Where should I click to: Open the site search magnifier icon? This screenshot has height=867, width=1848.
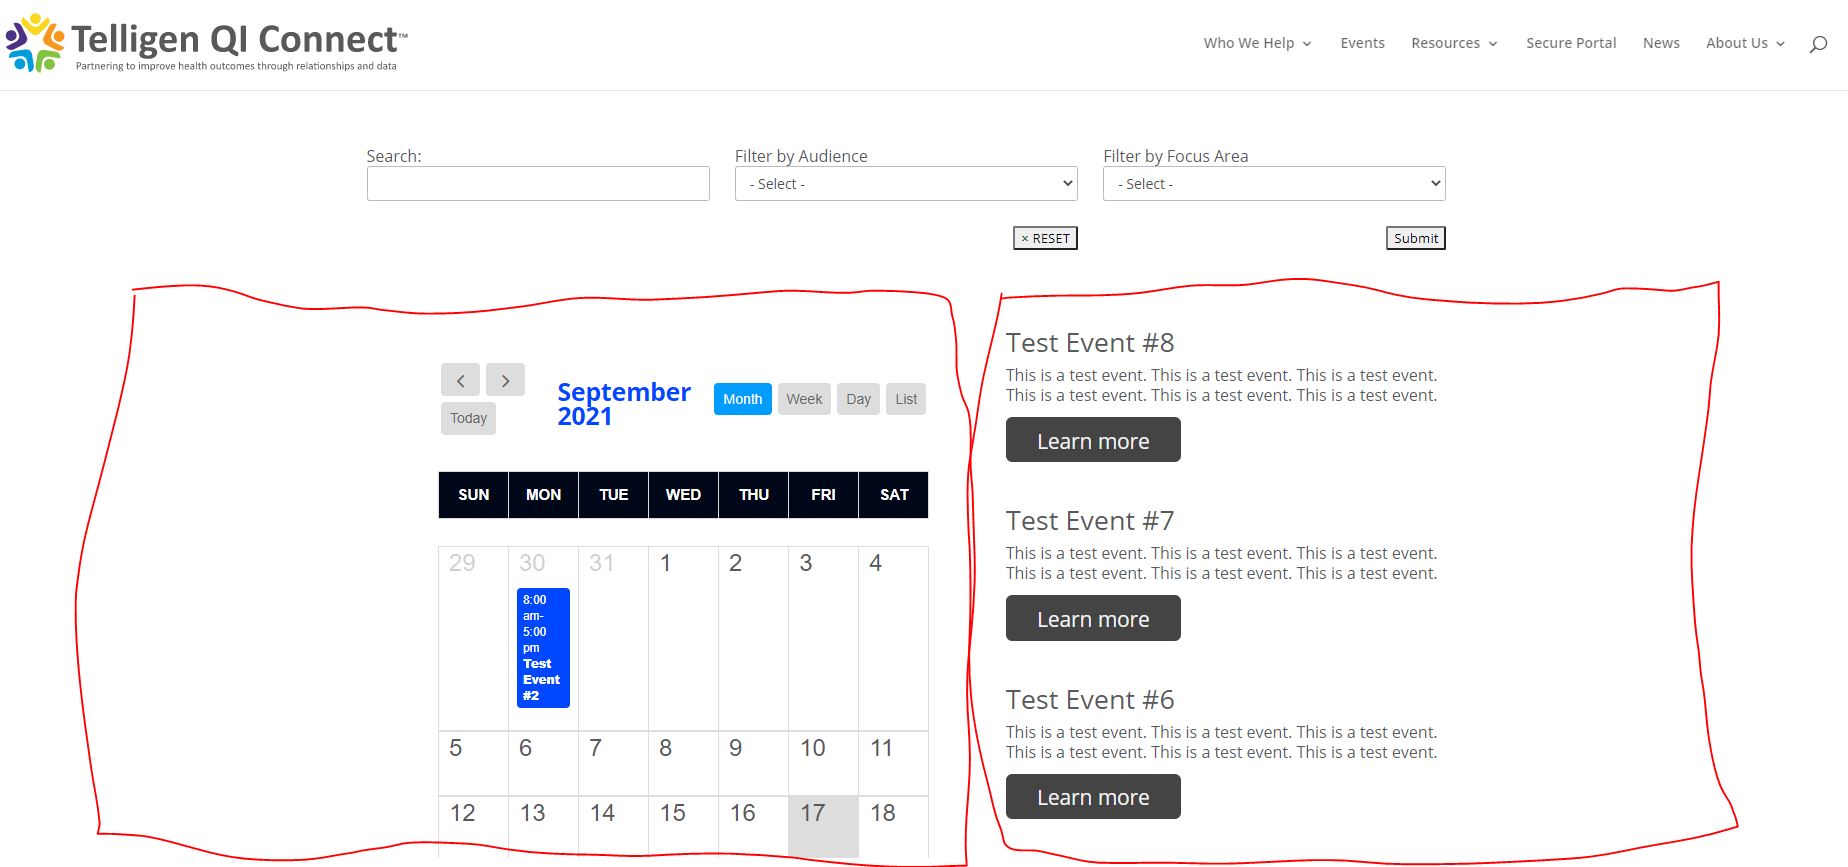pos(1818,43)
